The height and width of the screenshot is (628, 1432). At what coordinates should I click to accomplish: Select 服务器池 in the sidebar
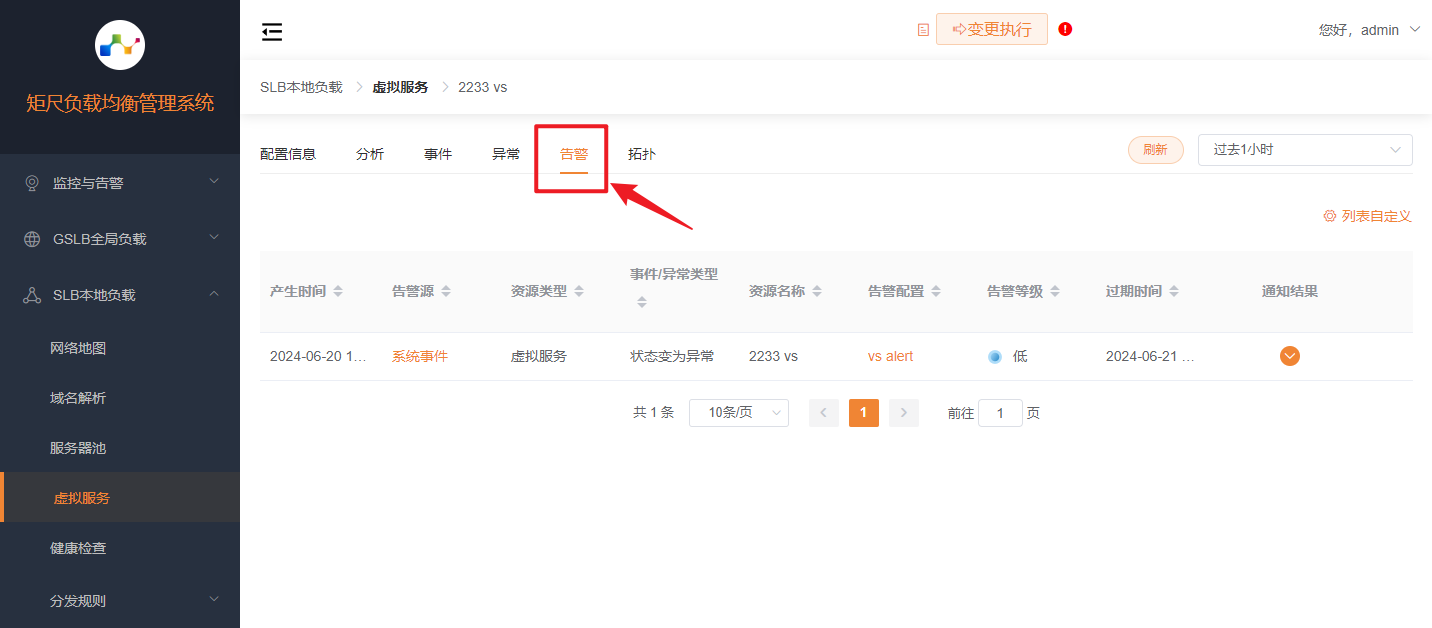pos(78,448)
